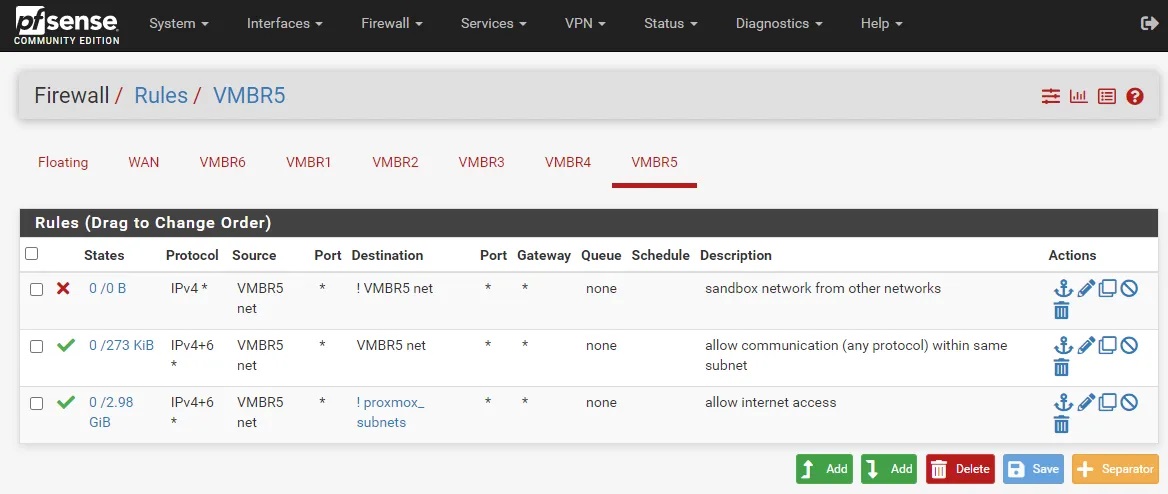Screen dimensions: 1168x494
Task: Delete the same subnet rule via trash
Action: (1061, 367)
